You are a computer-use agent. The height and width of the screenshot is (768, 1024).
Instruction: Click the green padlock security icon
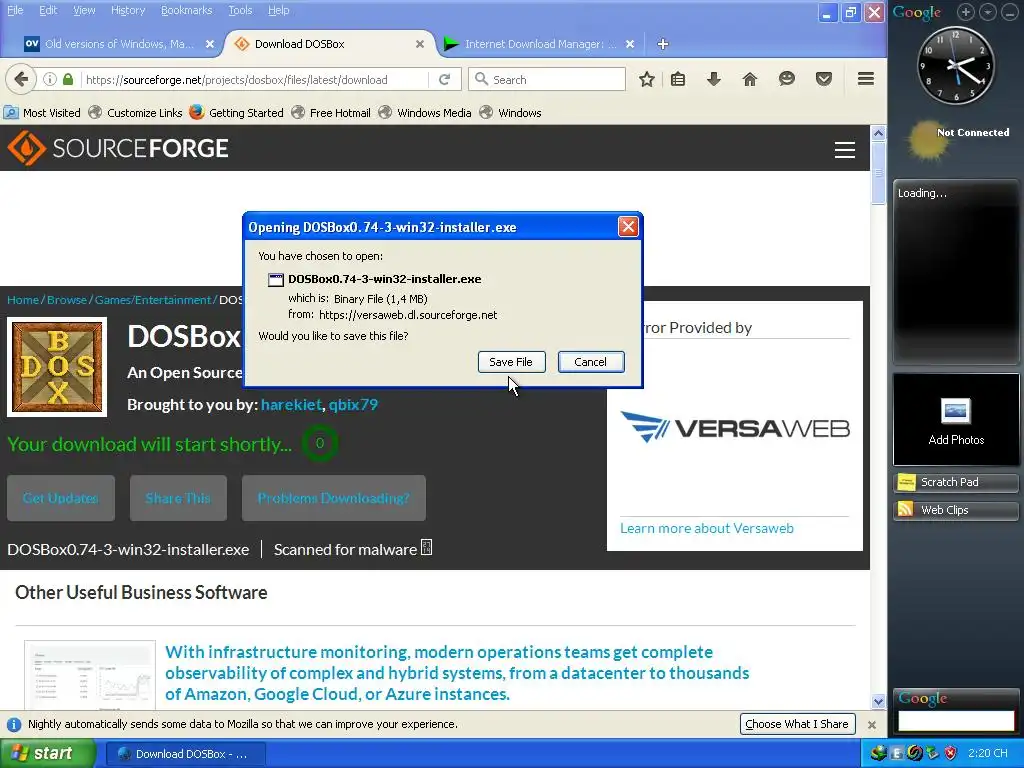tap(68, 80)
